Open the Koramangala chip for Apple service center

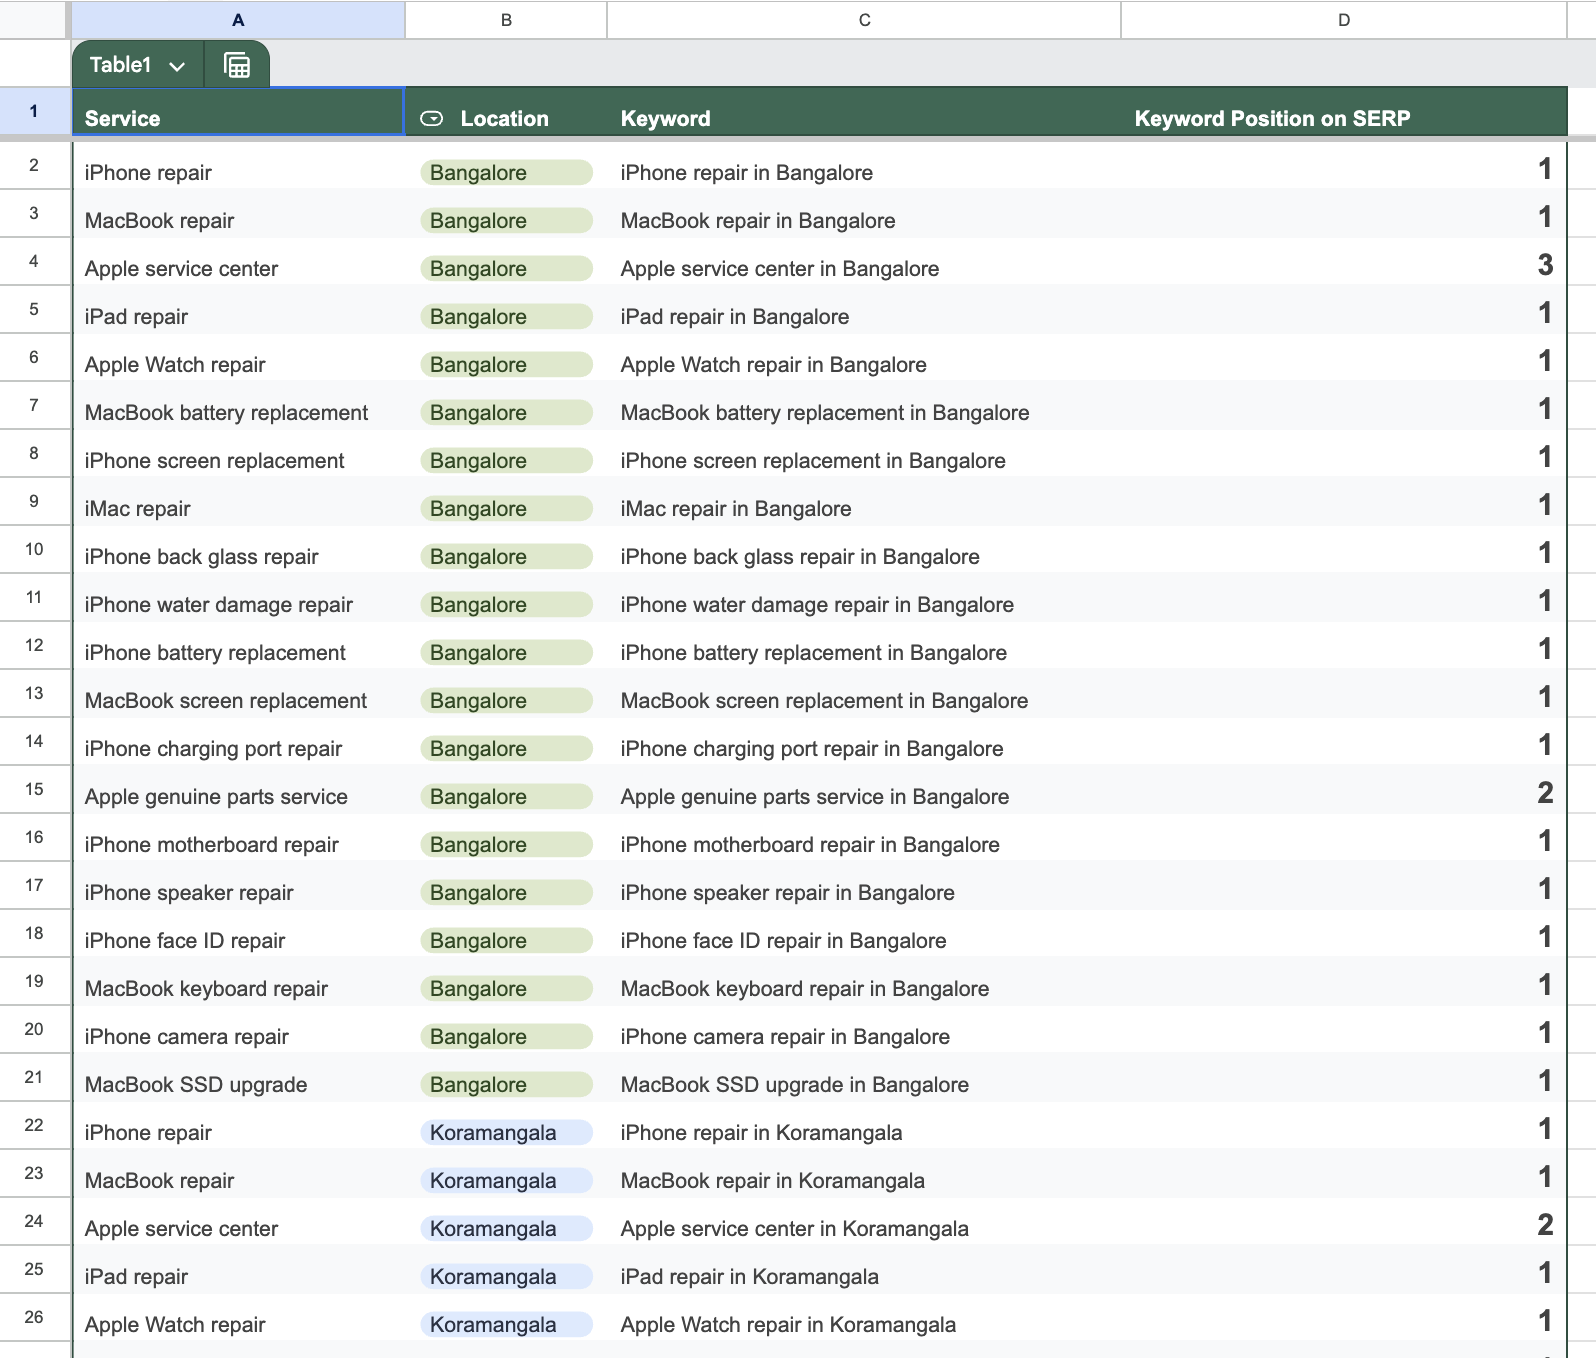506,1229
